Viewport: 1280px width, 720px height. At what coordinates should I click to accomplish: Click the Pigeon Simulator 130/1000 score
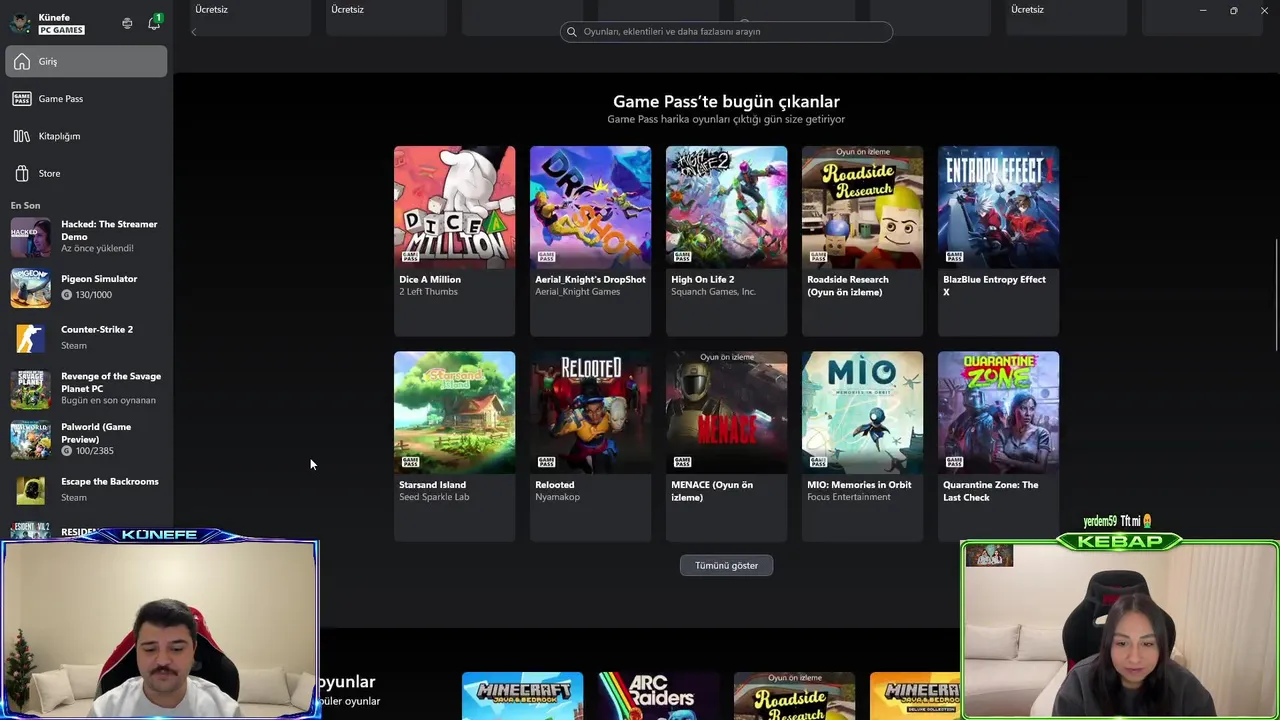93,295
